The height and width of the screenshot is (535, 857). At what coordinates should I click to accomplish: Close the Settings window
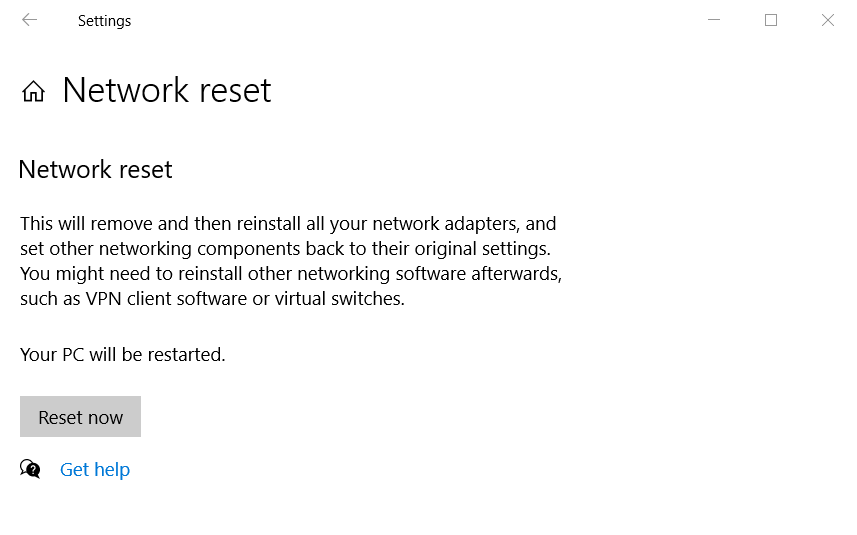coord(828,20)
